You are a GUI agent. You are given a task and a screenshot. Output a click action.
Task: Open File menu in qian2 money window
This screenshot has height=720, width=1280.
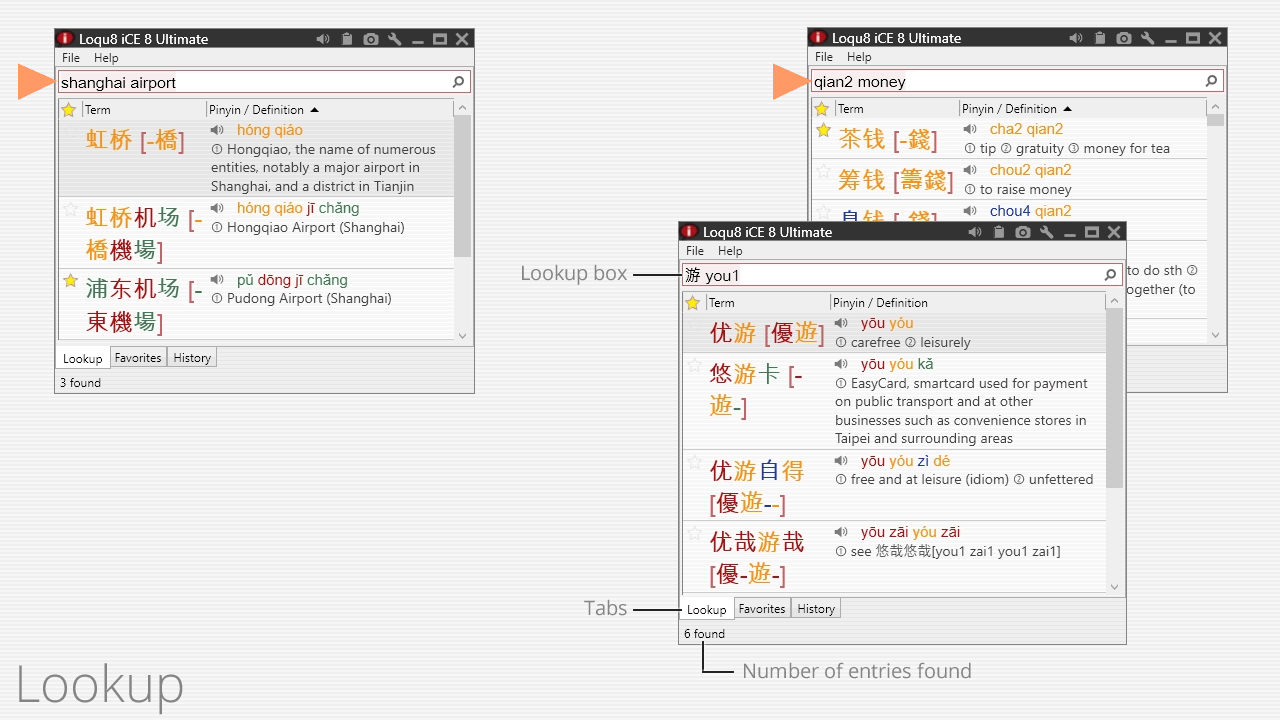(x=824, y=57)
